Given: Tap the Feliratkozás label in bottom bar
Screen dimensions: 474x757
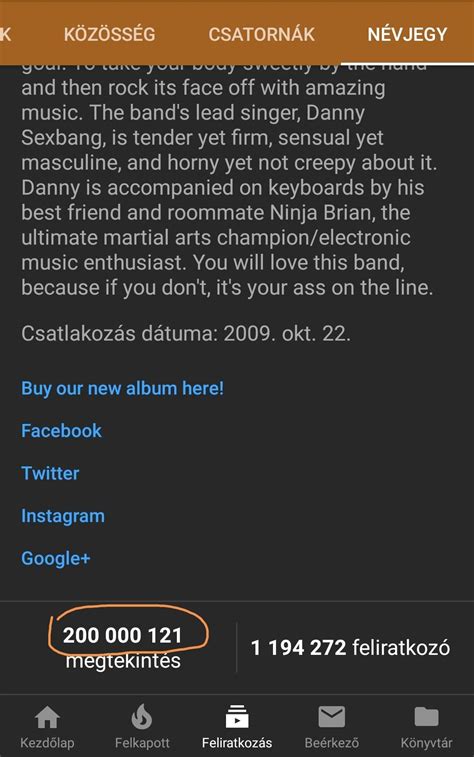Looking at the screenshot, I should (237, 743).
